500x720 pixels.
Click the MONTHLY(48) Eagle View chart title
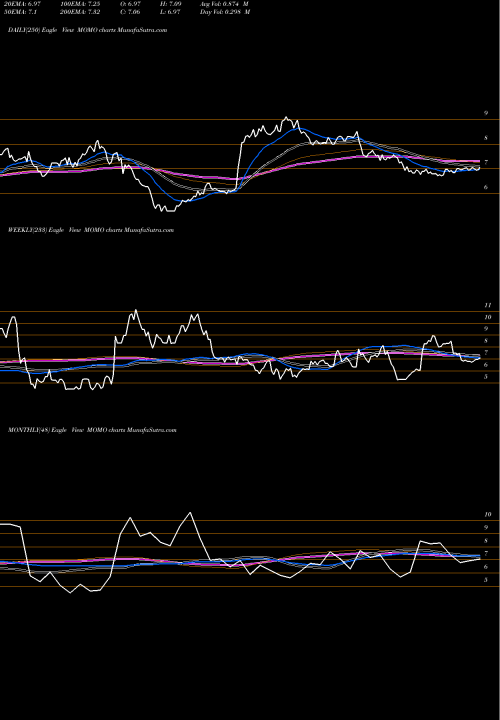pos(92,430)
